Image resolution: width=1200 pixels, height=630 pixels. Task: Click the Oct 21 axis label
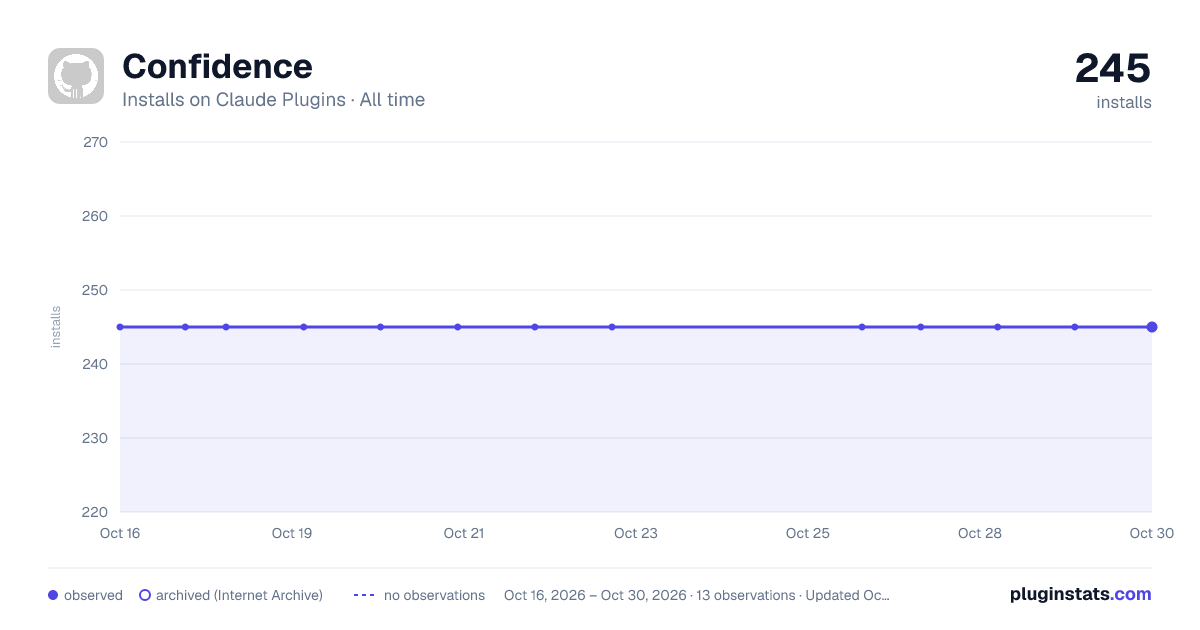point(464,533)
